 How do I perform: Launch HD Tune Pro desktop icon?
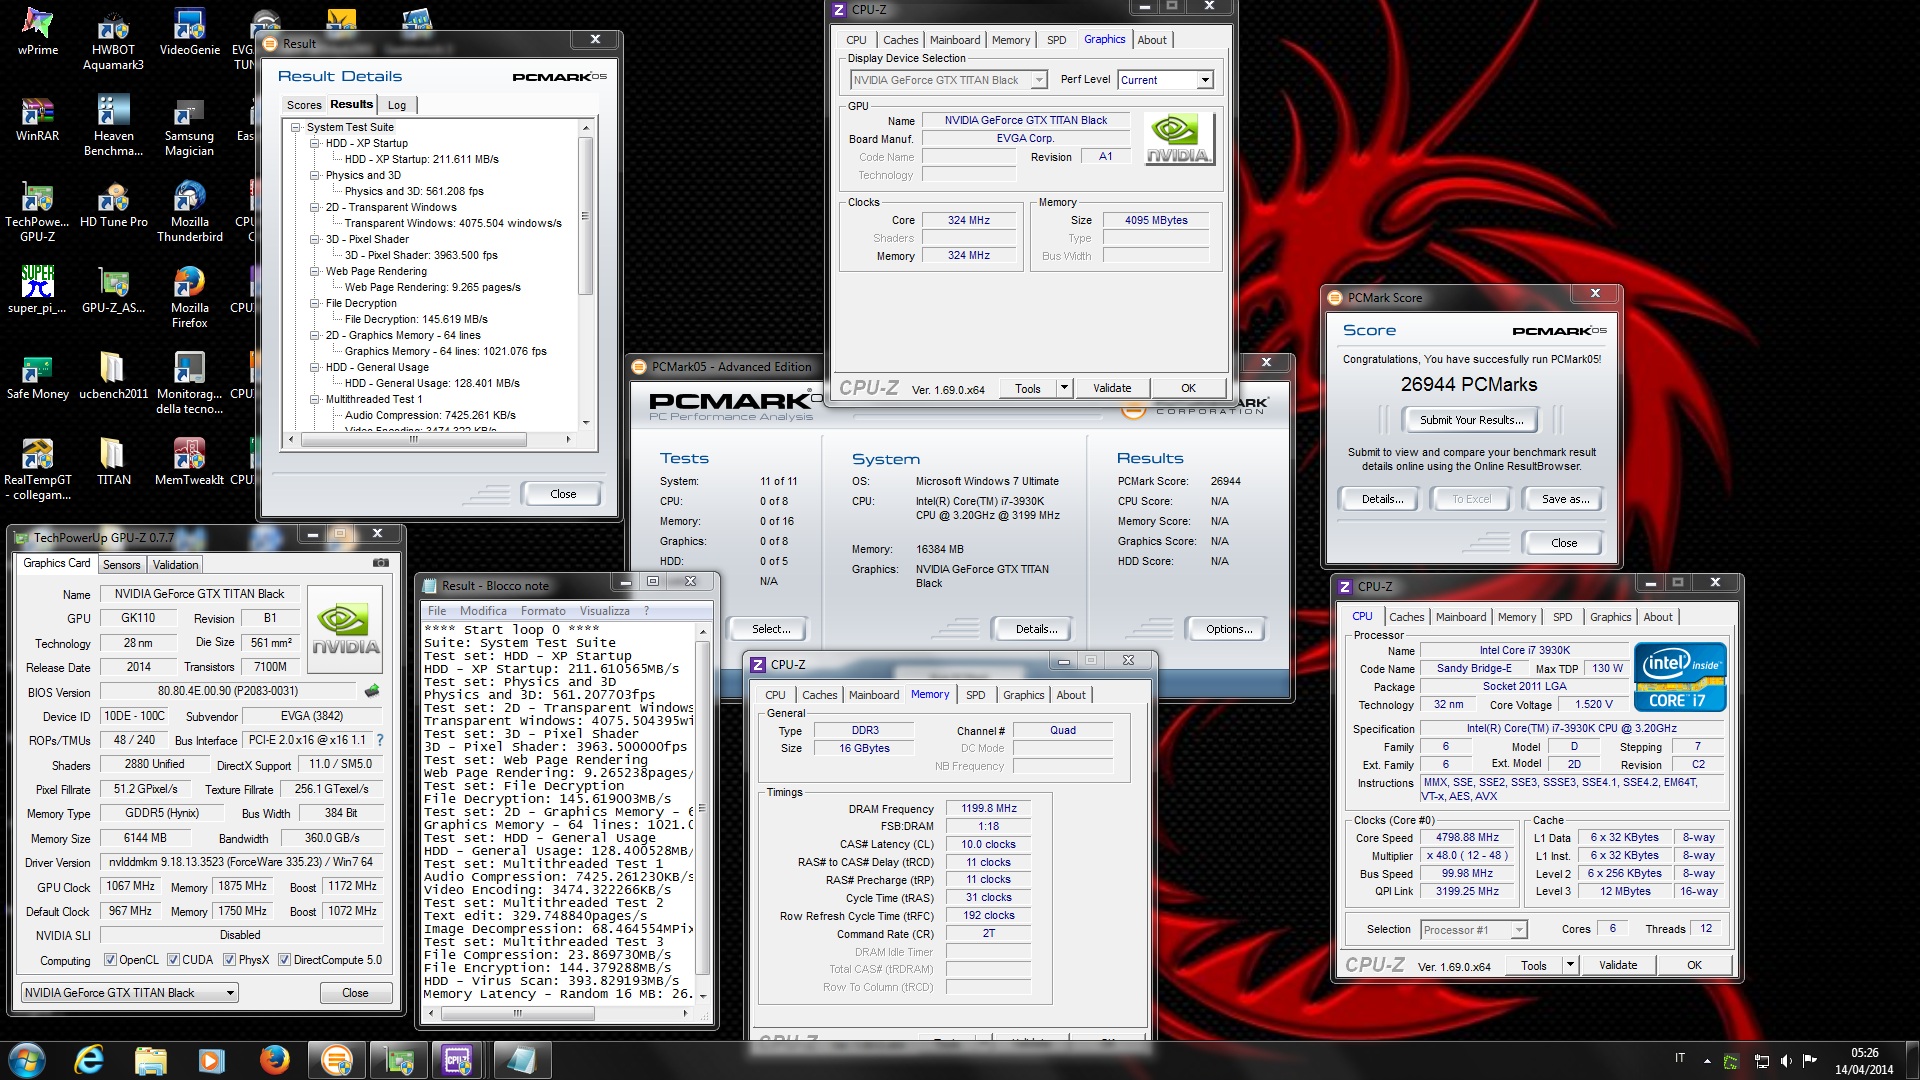point(113,204)
